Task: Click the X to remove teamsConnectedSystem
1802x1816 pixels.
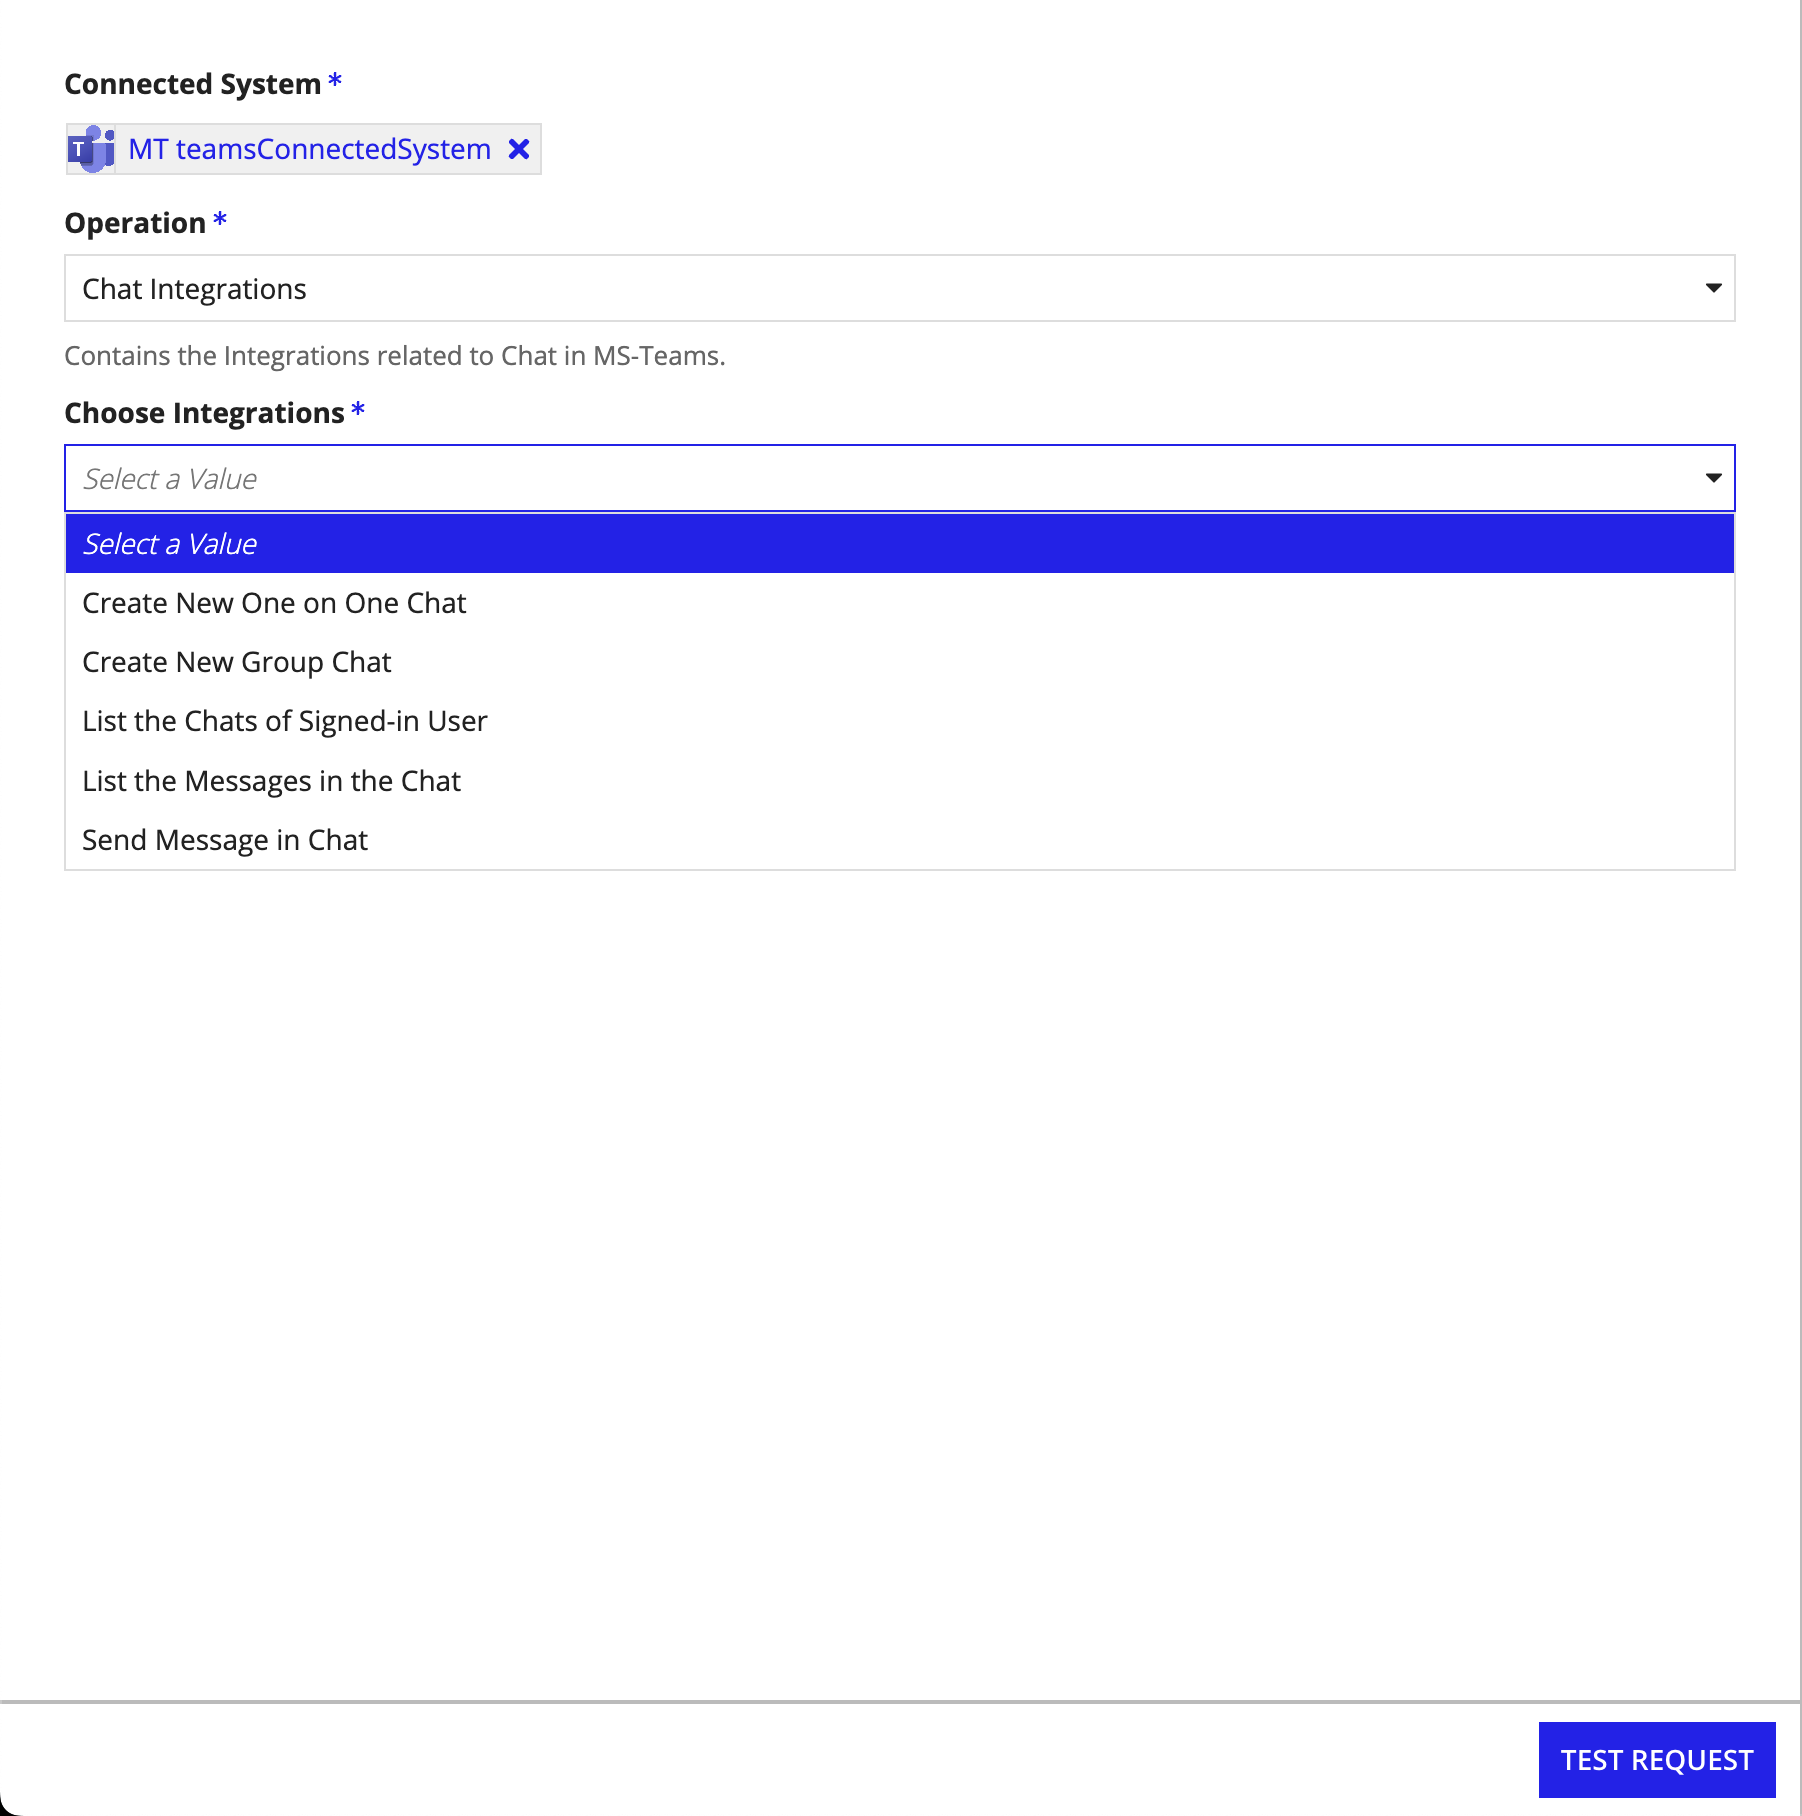Action: pyautogui.click(x=518, y=150)
